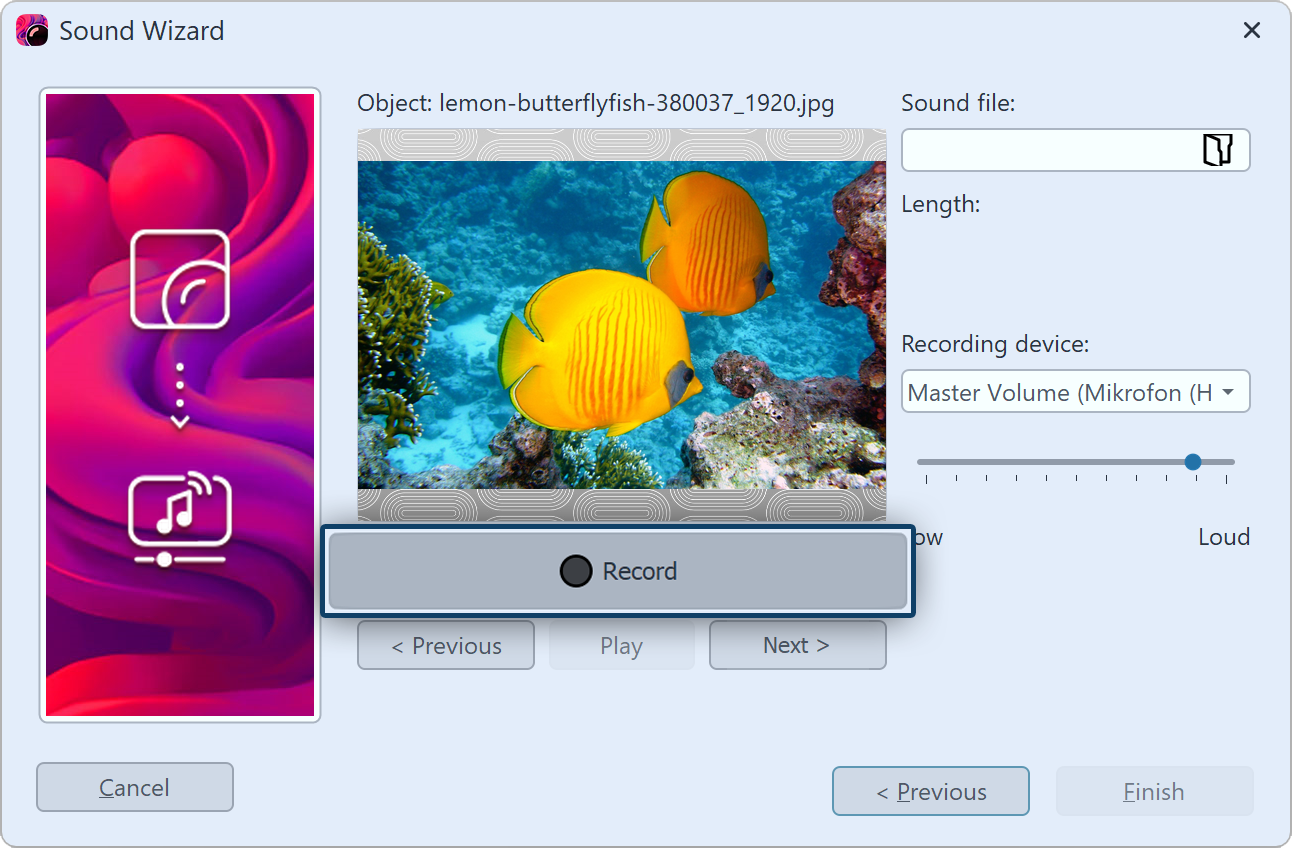1292x848 pixels.
Task: Click the Finish button
Action: point(1153,792)
